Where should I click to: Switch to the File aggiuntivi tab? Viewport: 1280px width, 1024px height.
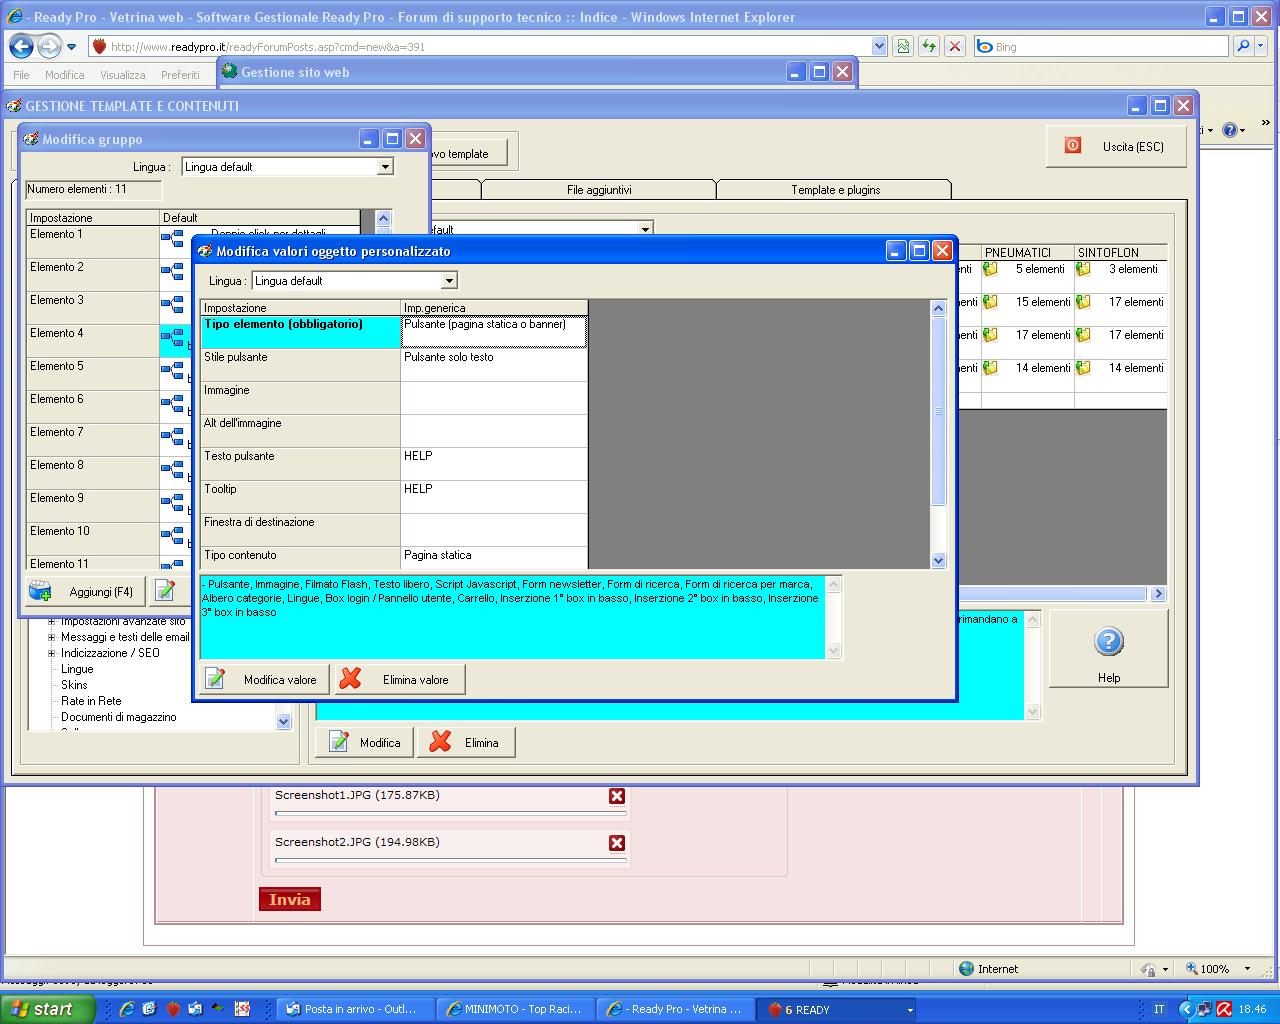click(x=599, y=190)
